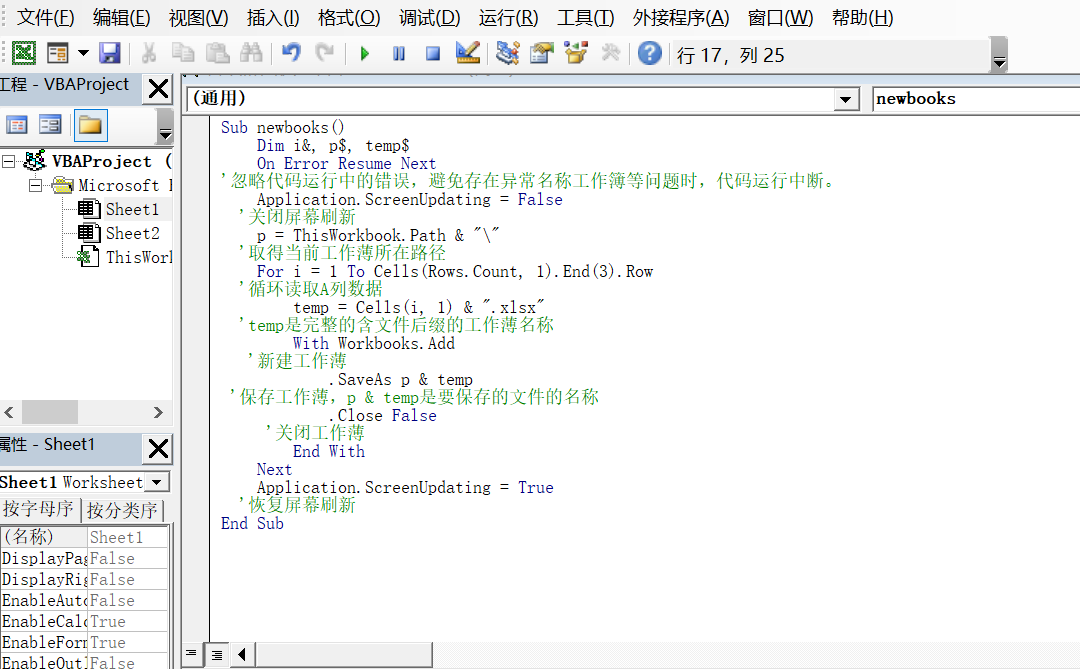Click project tree scroll right arrow

click(x=158, y=413)
